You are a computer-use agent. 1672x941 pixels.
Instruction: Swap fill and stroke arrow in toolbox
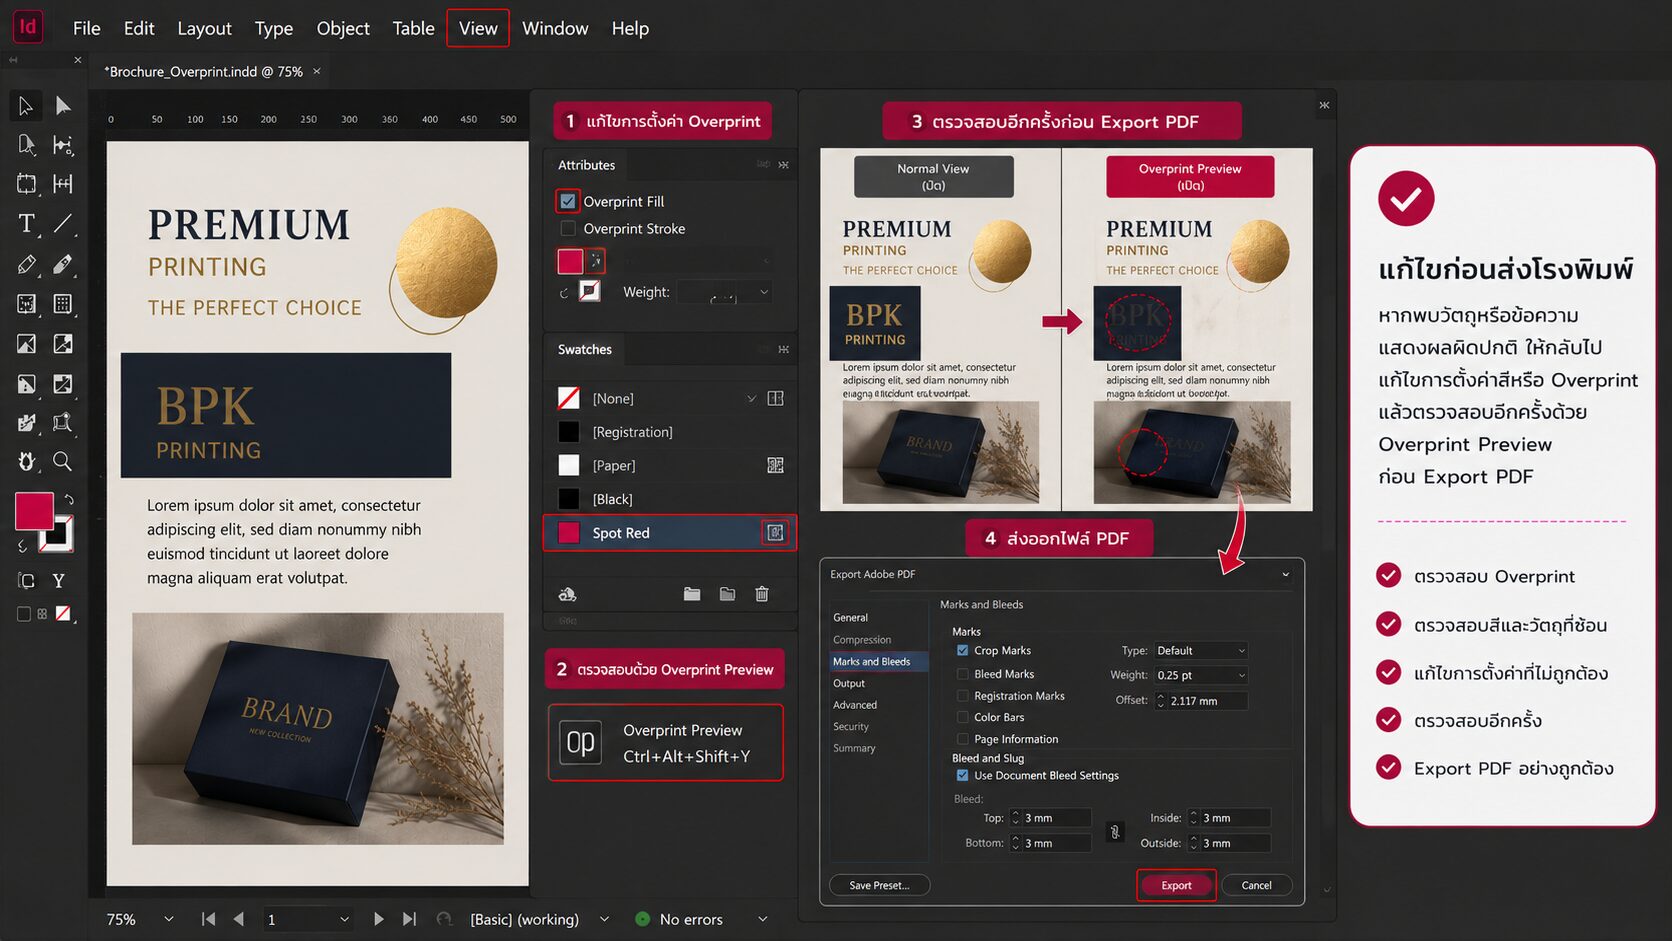click(x=68, y=499)
